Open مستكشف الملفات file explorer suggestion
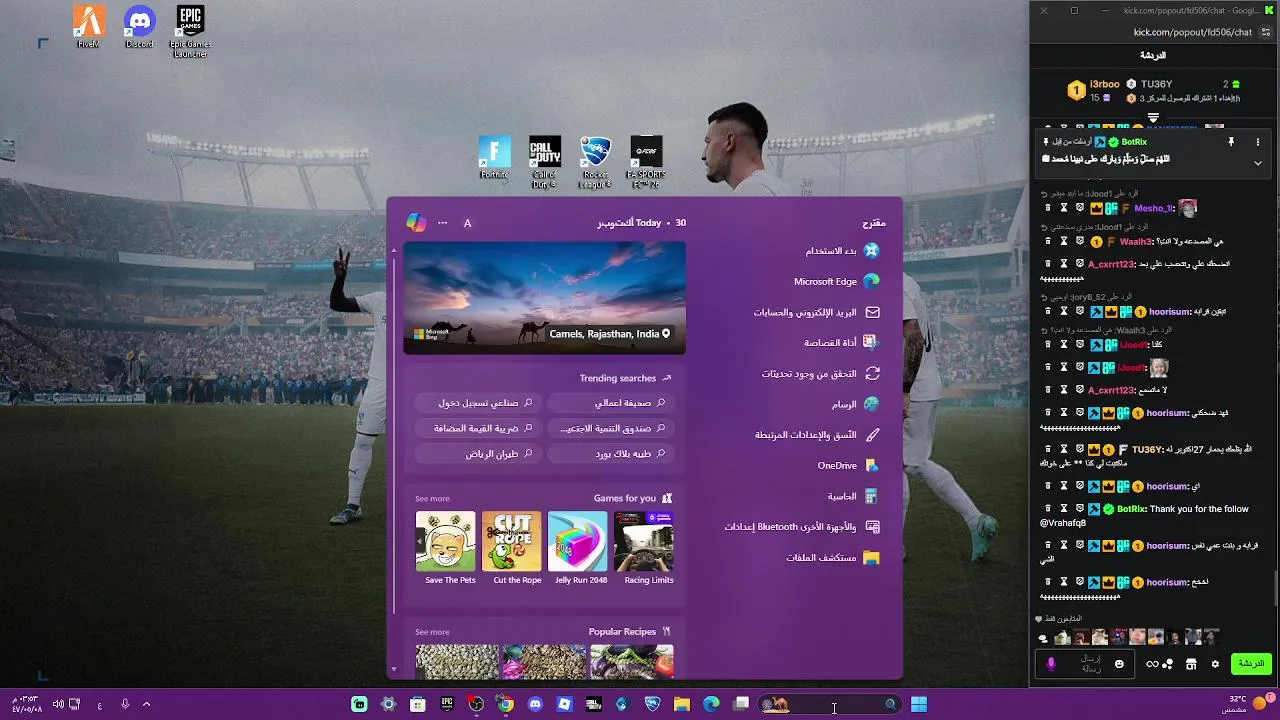This screenshot has width=1280, height=720. (833, 558)
